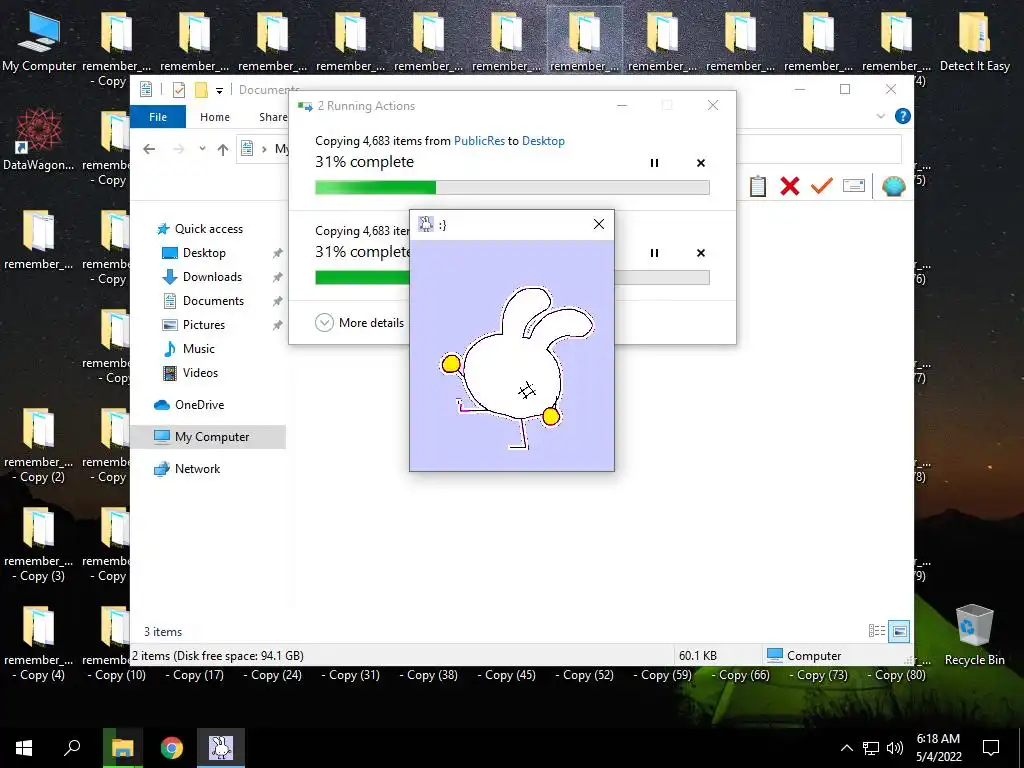
Task: Click the clipboard paste icon
Action: click(758, 186)
